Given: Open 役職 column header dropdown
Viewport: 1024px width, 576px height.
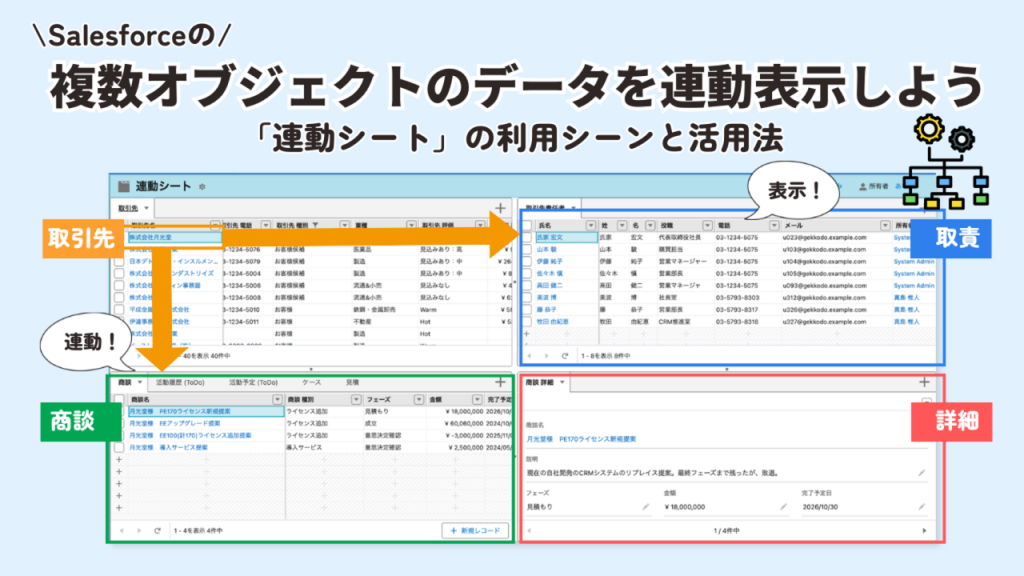Looking at the screenshot, I should point(707,225).
